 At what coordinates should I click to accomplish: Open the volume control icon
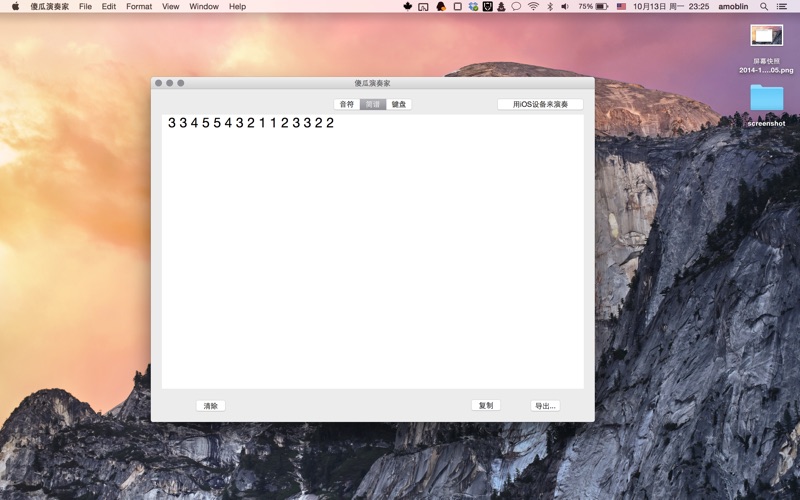565,6
